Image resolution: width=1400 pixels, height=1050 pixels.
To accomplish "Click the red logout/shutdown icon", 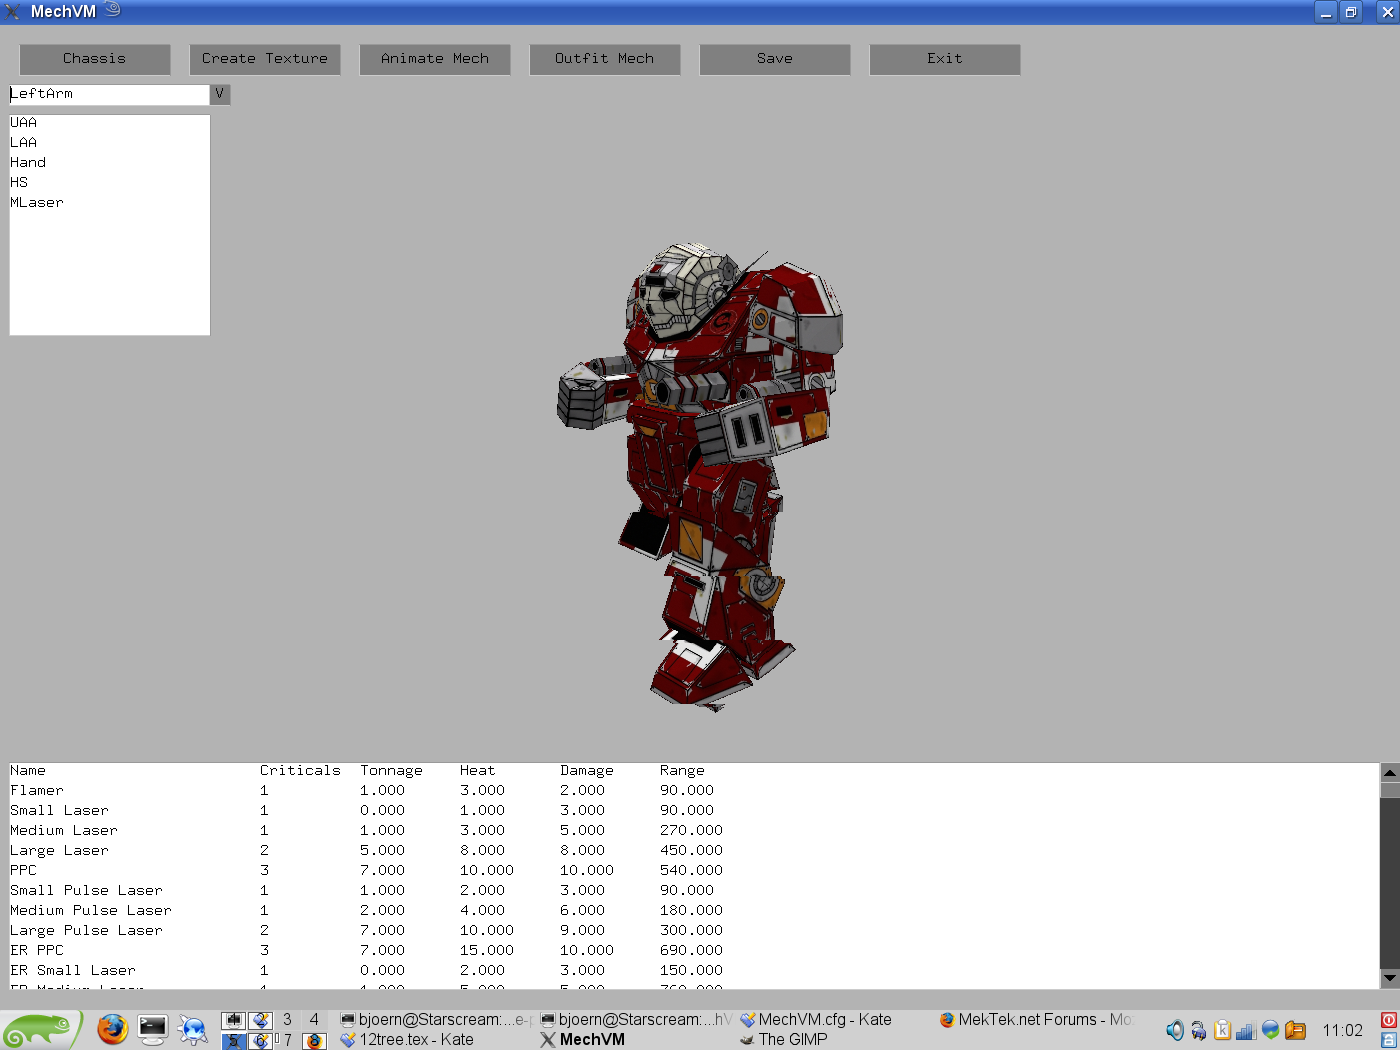I will (x=1389, y=1020).
